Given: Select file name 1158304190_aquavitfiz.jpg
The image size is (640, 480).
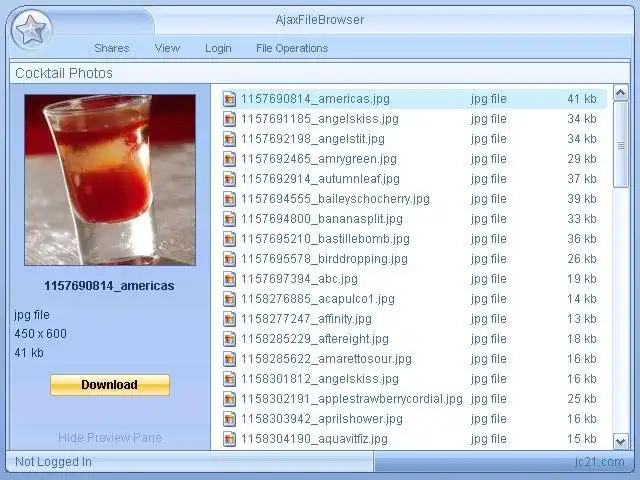Looking at the screenshot, I should 314,439.
